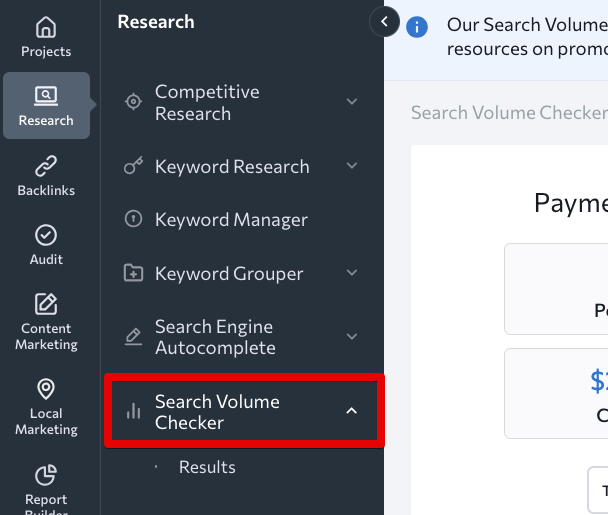Click the Search Volume Checker breadcrumb
Viewport: 608px width, 515px height.
click(509, 113)
